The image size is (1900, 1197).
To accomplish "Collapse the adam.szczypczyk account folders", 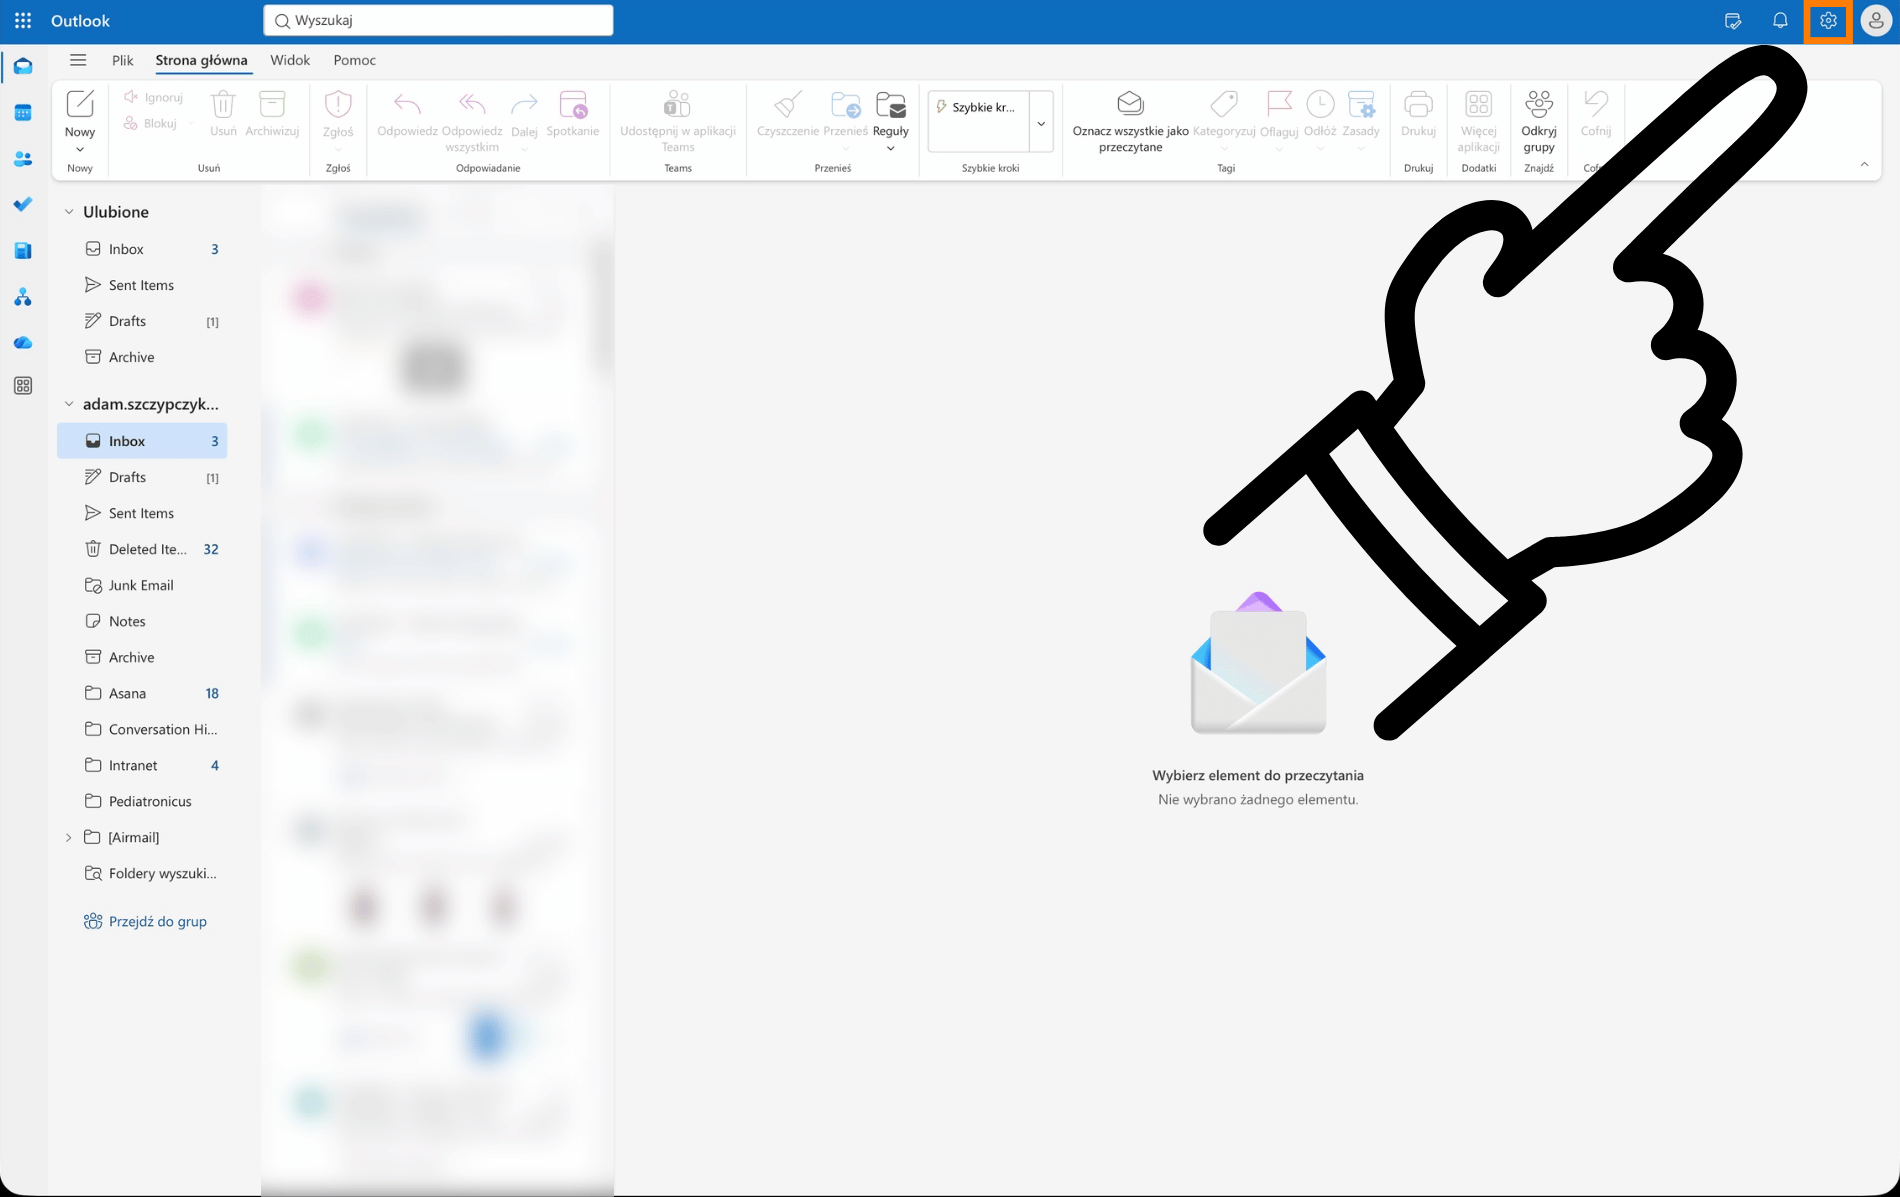I will pos(69,404).
